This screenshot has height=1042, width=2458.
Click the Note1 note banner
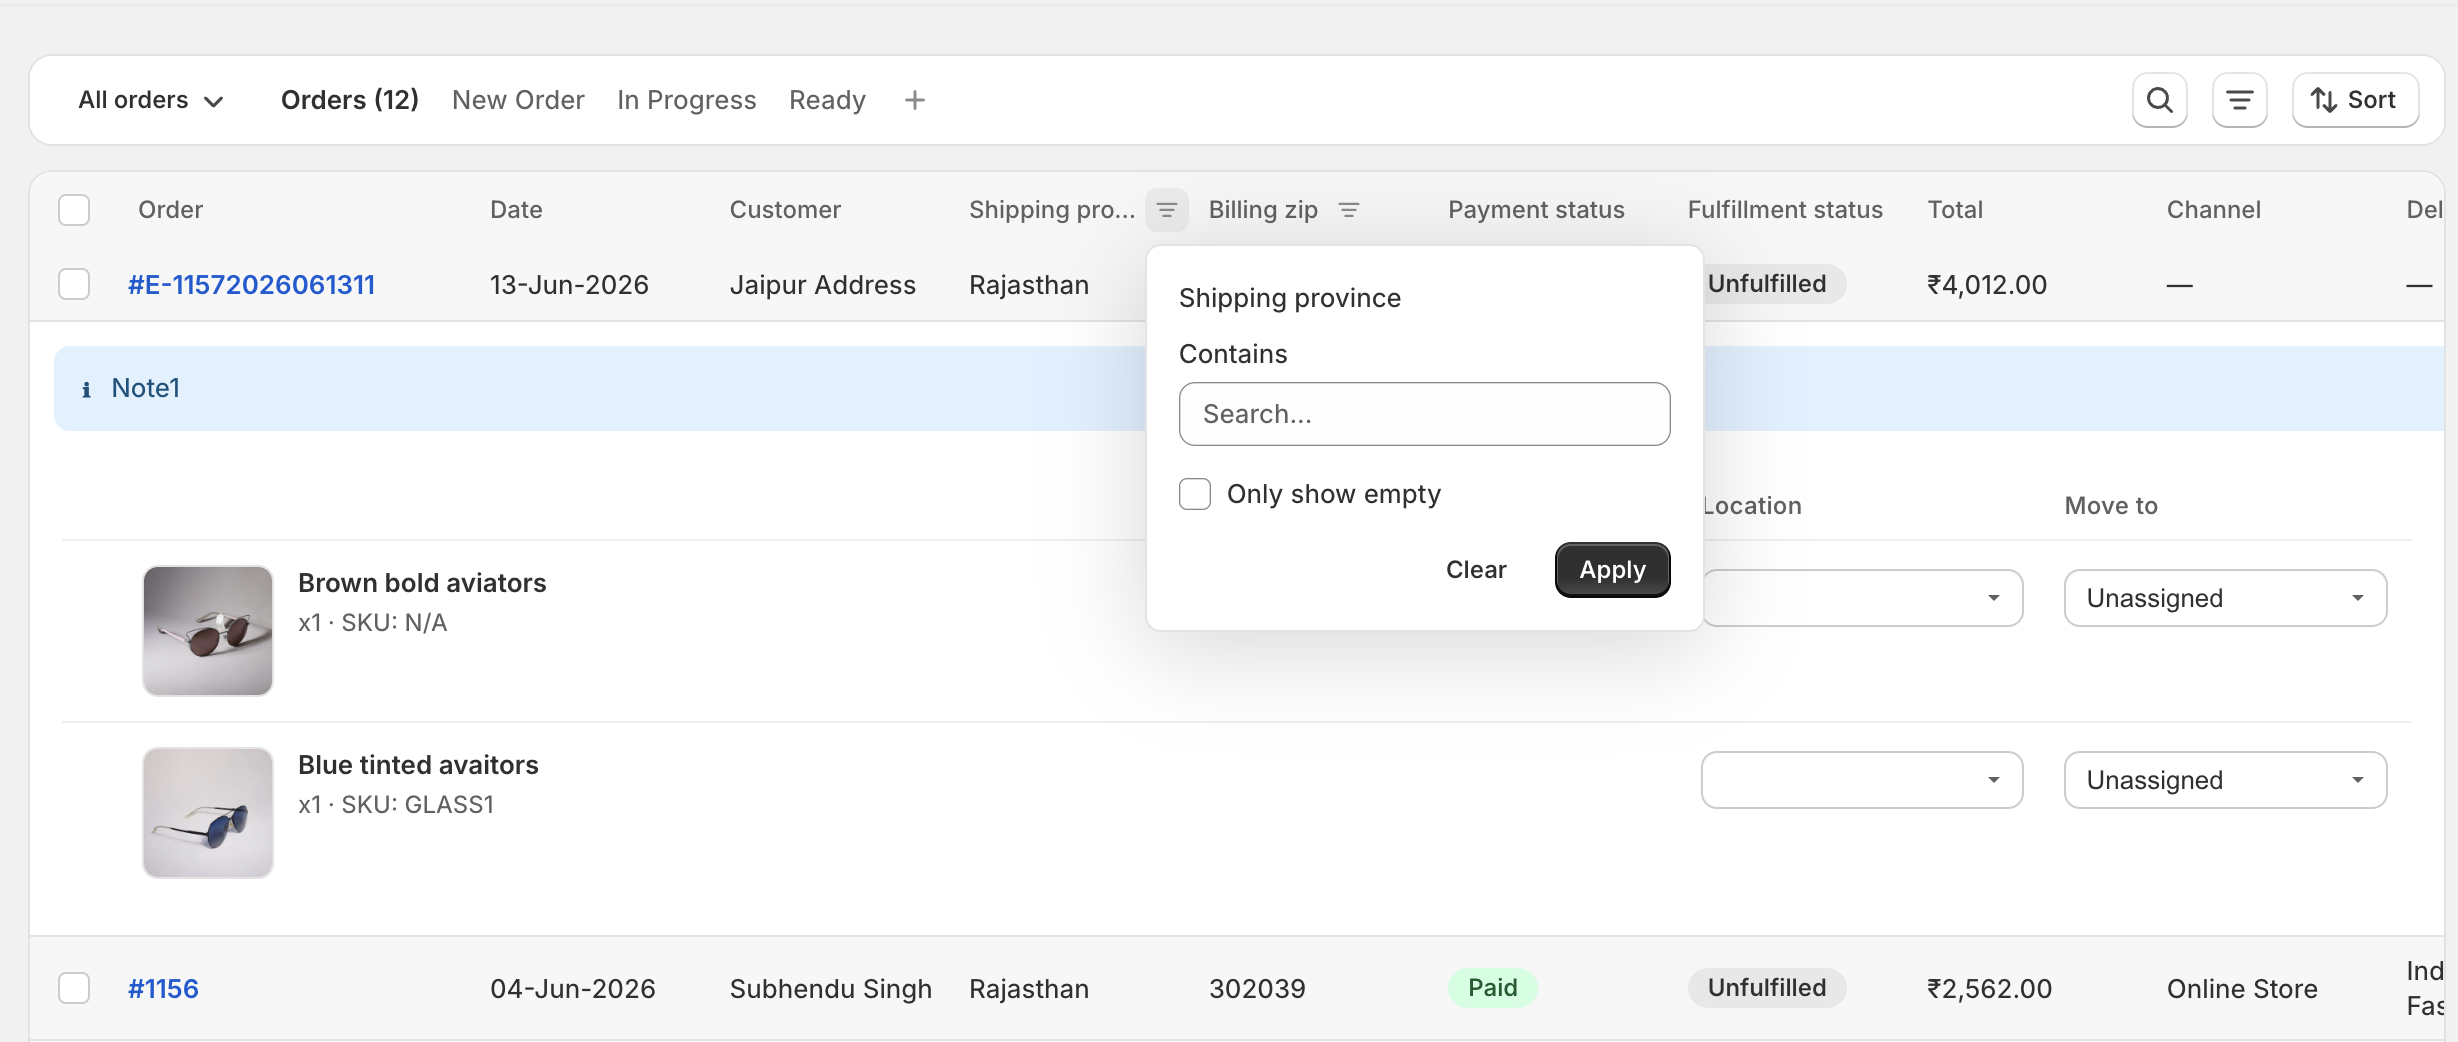(x=1249, y=389)
